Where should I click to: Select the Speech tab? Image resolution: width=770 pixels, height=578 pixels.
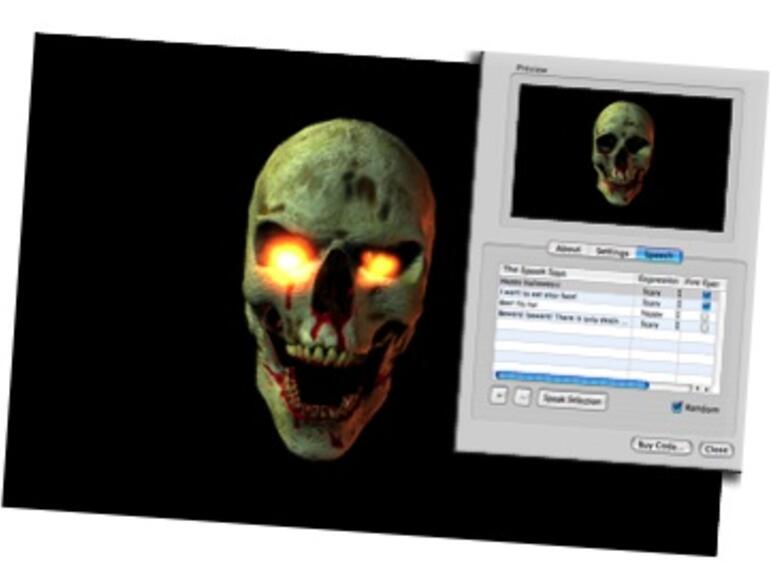click(x=659, y=256)
